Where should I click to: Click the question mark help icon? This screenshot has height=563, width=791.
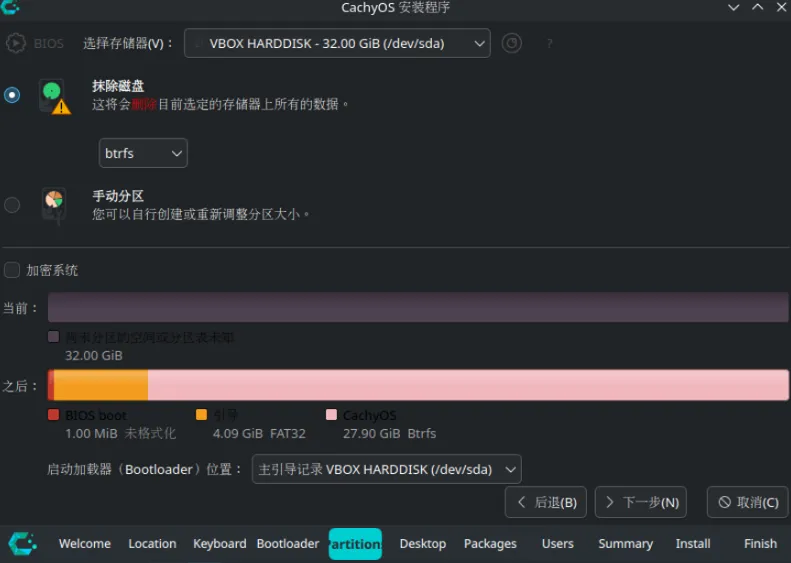point(549,43)
